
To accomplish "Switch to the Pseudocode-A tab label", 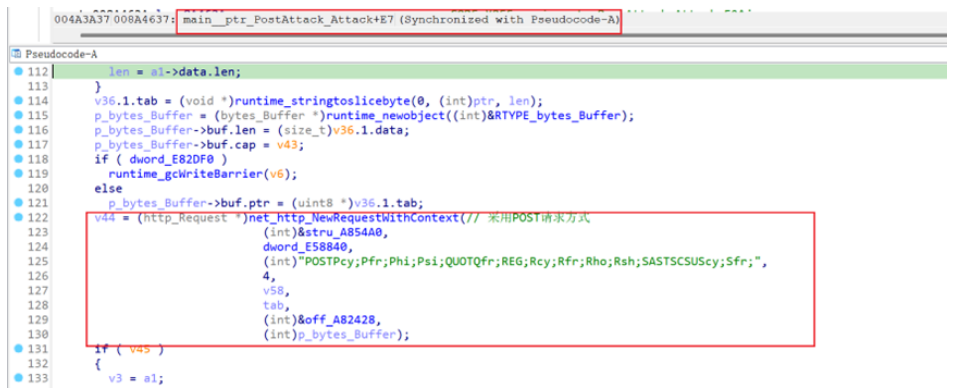I will (61, 54).
